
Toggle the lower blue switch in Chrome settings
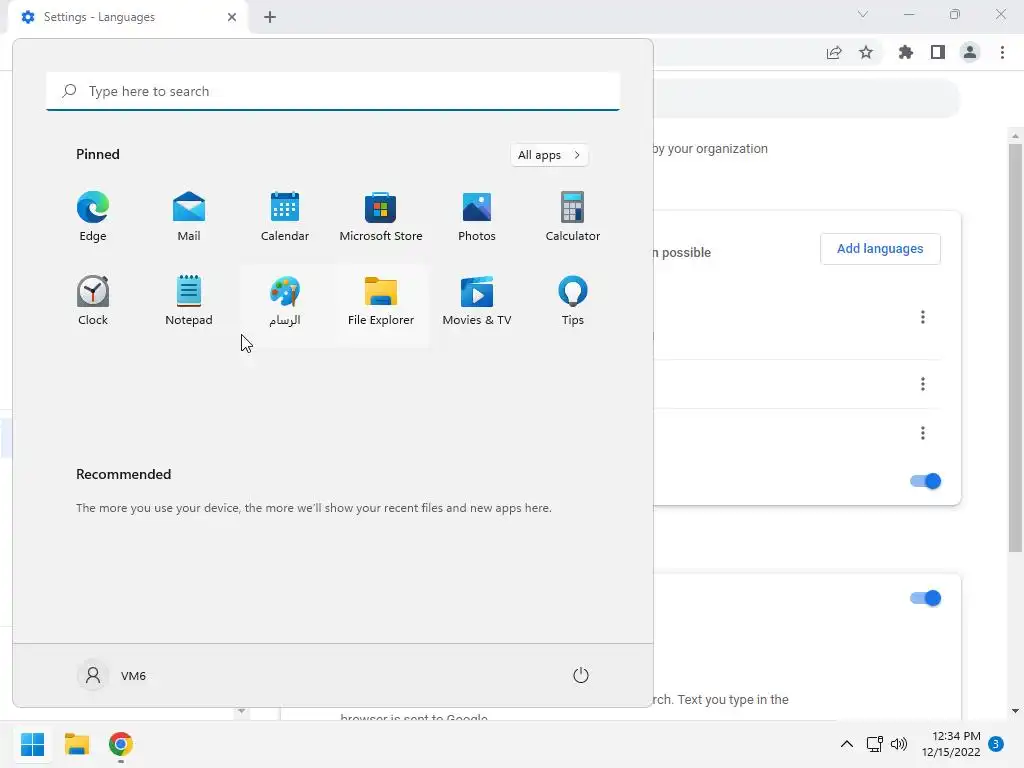(925, 598)
